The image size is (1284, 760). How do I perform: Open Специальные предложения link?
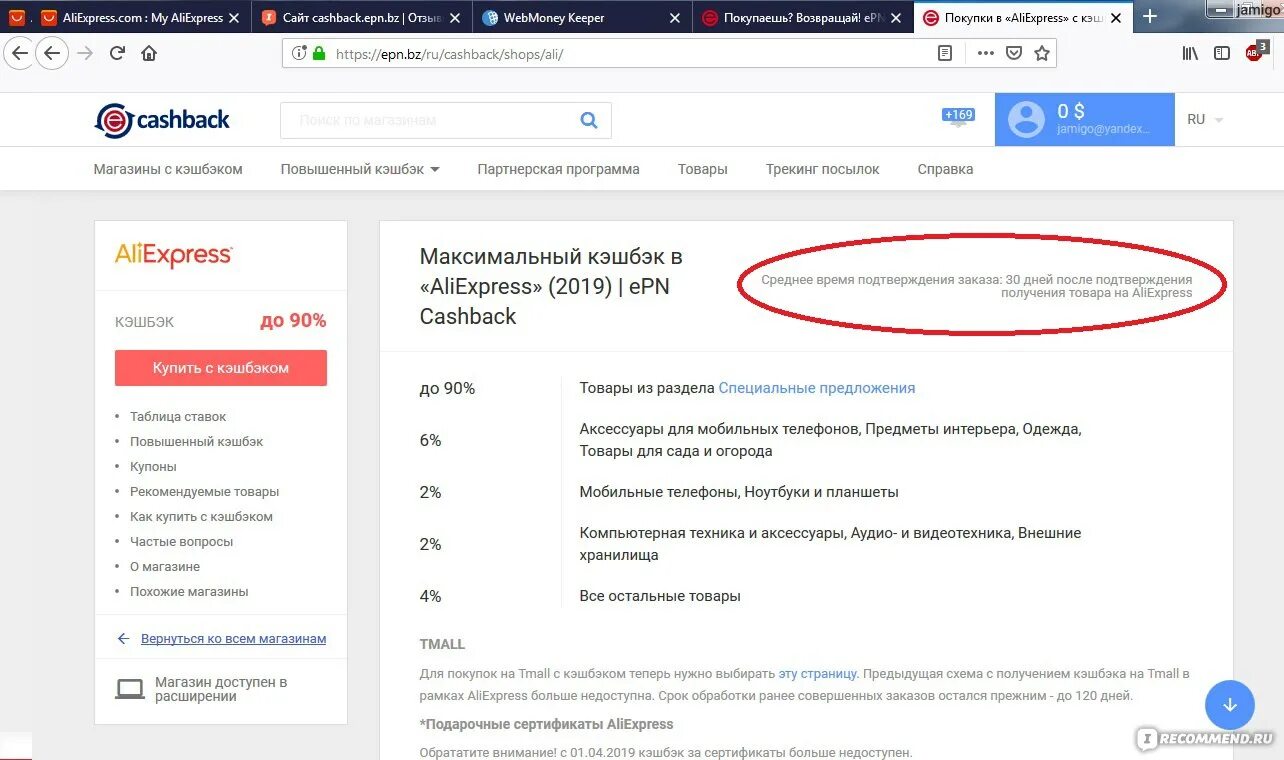(x=817, y=388)
